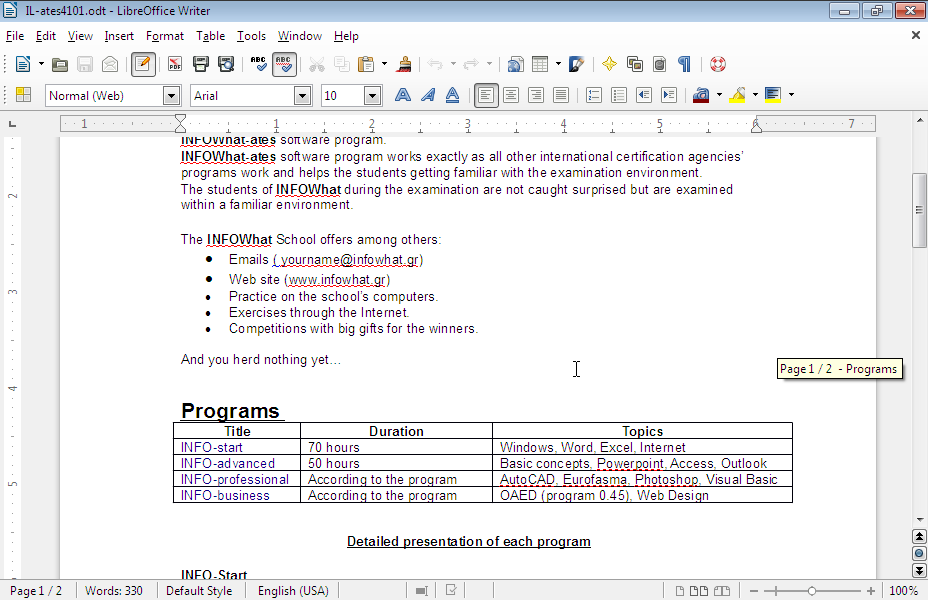Image resolution: width=928 pixels, height=600 pixels.
Task: Toggle Edit File mode
Action: pyautogui.click(x=143, y=64)
